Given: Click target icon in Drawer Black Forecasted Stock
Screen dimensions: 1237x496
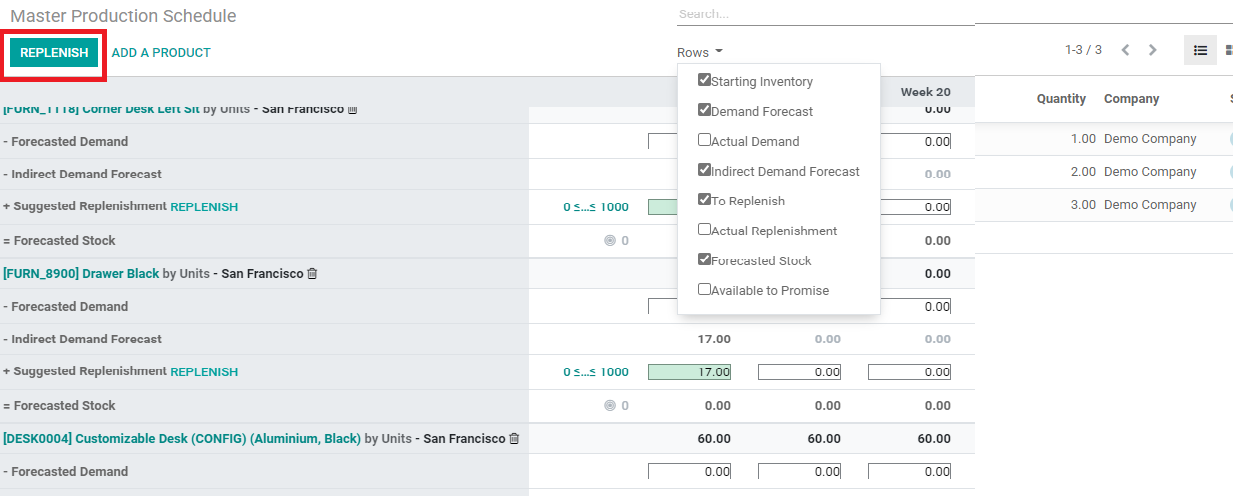Looking at the screenshot, I should pos(610,406).
